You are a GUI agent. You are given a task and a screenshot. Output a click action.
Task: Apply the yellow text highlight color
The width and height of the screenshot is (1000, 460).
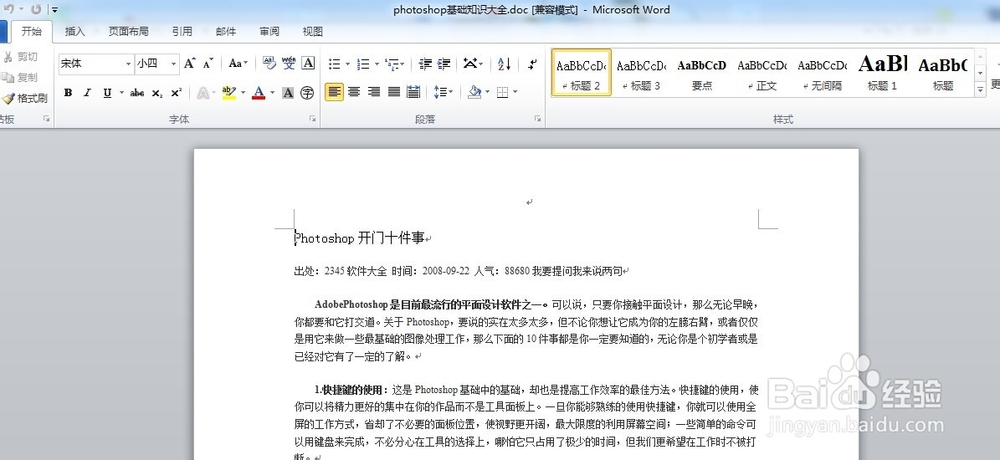[229, 93]
